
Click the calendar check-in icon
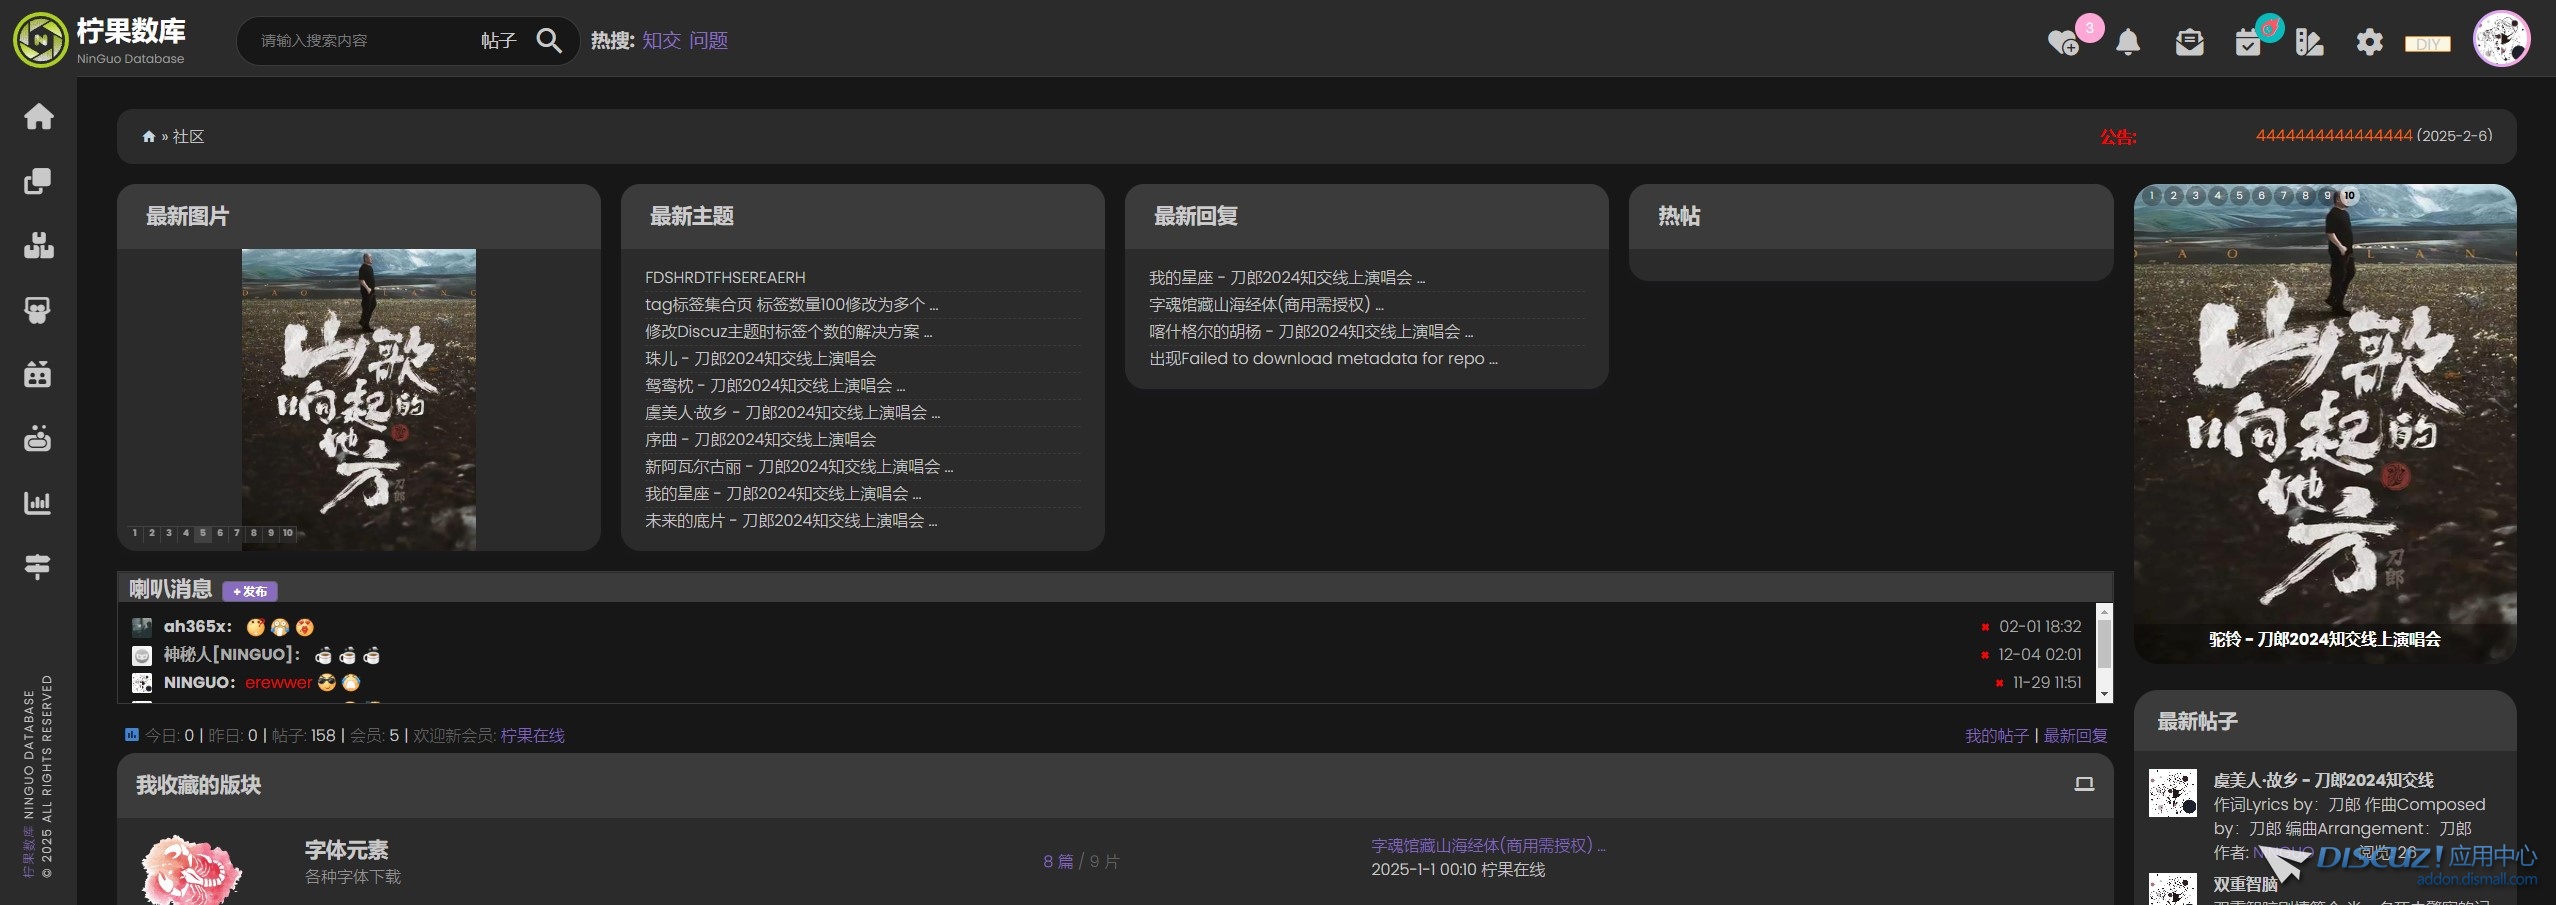click(2248, 42)
